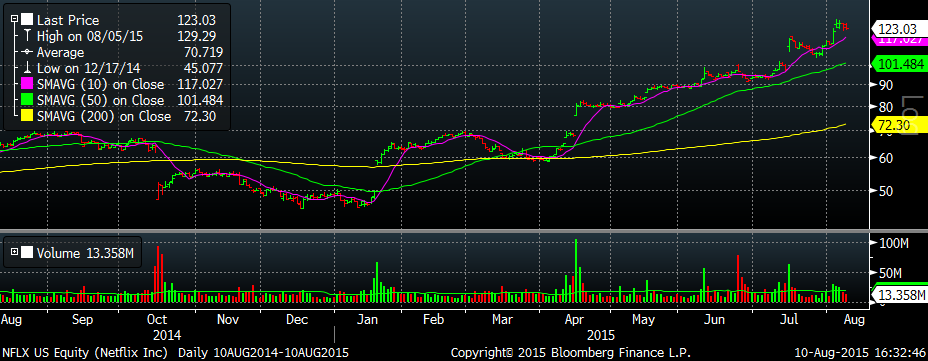The height and width of the screenshot is (361, 928).
Task: Select "SMAVG (200) on Close" legend label
Action: 104,117
